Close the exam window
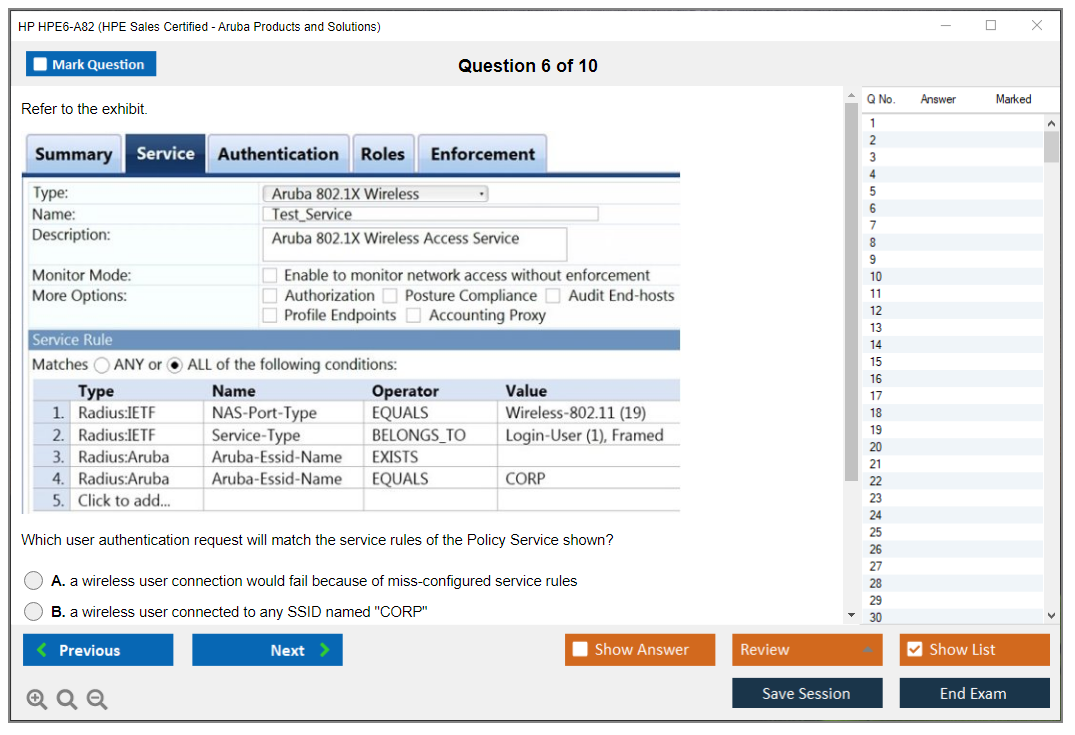Viewport: 1075px width, 735px height. point(1037,26)
